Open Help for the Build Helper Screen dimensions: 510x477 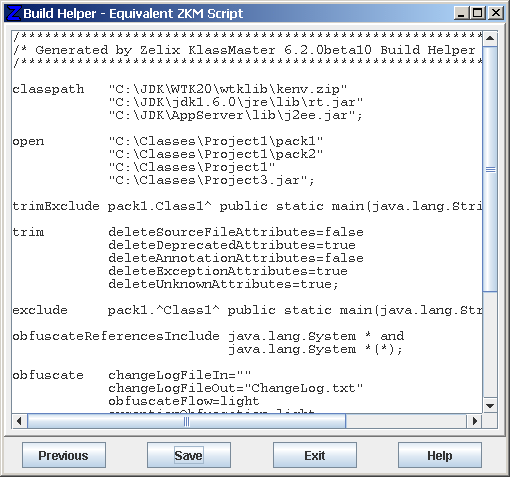click(440, 455)
